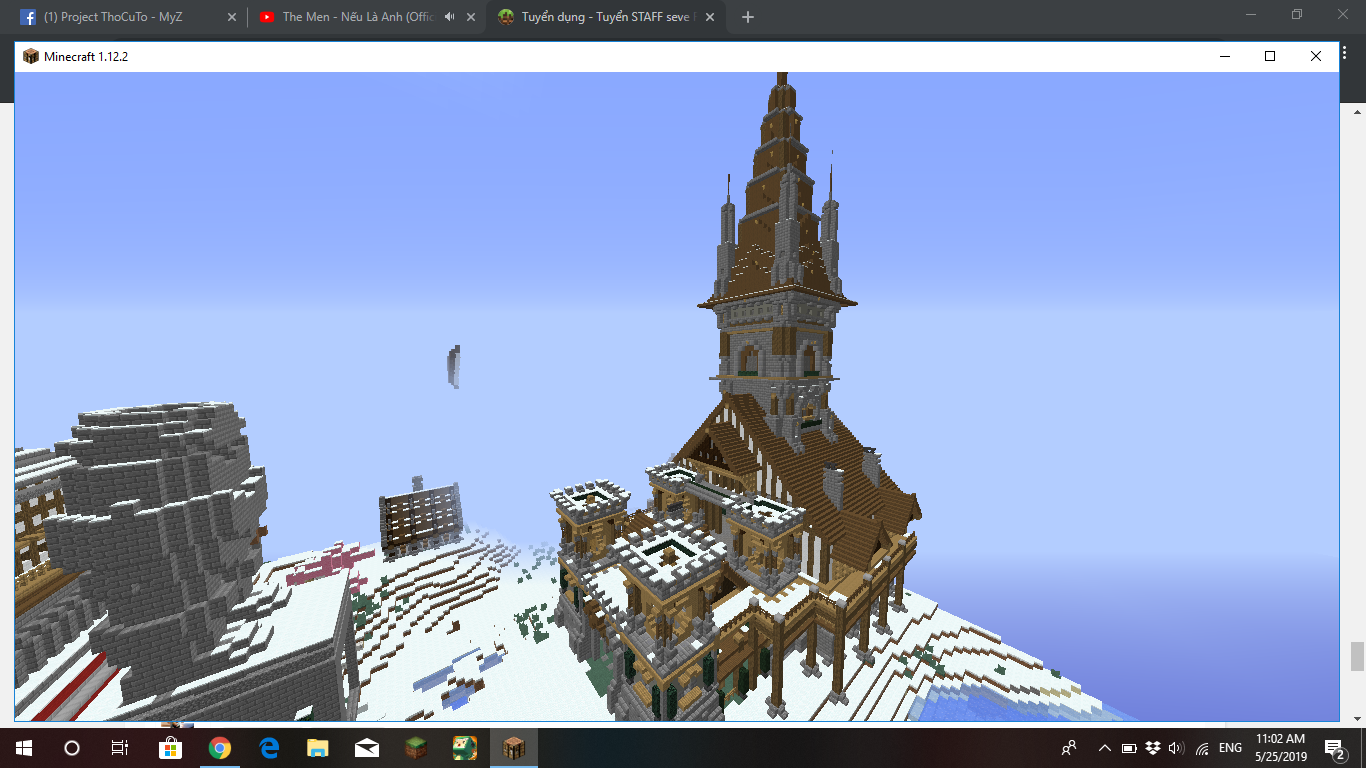Check battery status in tray
The height and width of the screenshot is (768, 1366).
pos(1129,748)
